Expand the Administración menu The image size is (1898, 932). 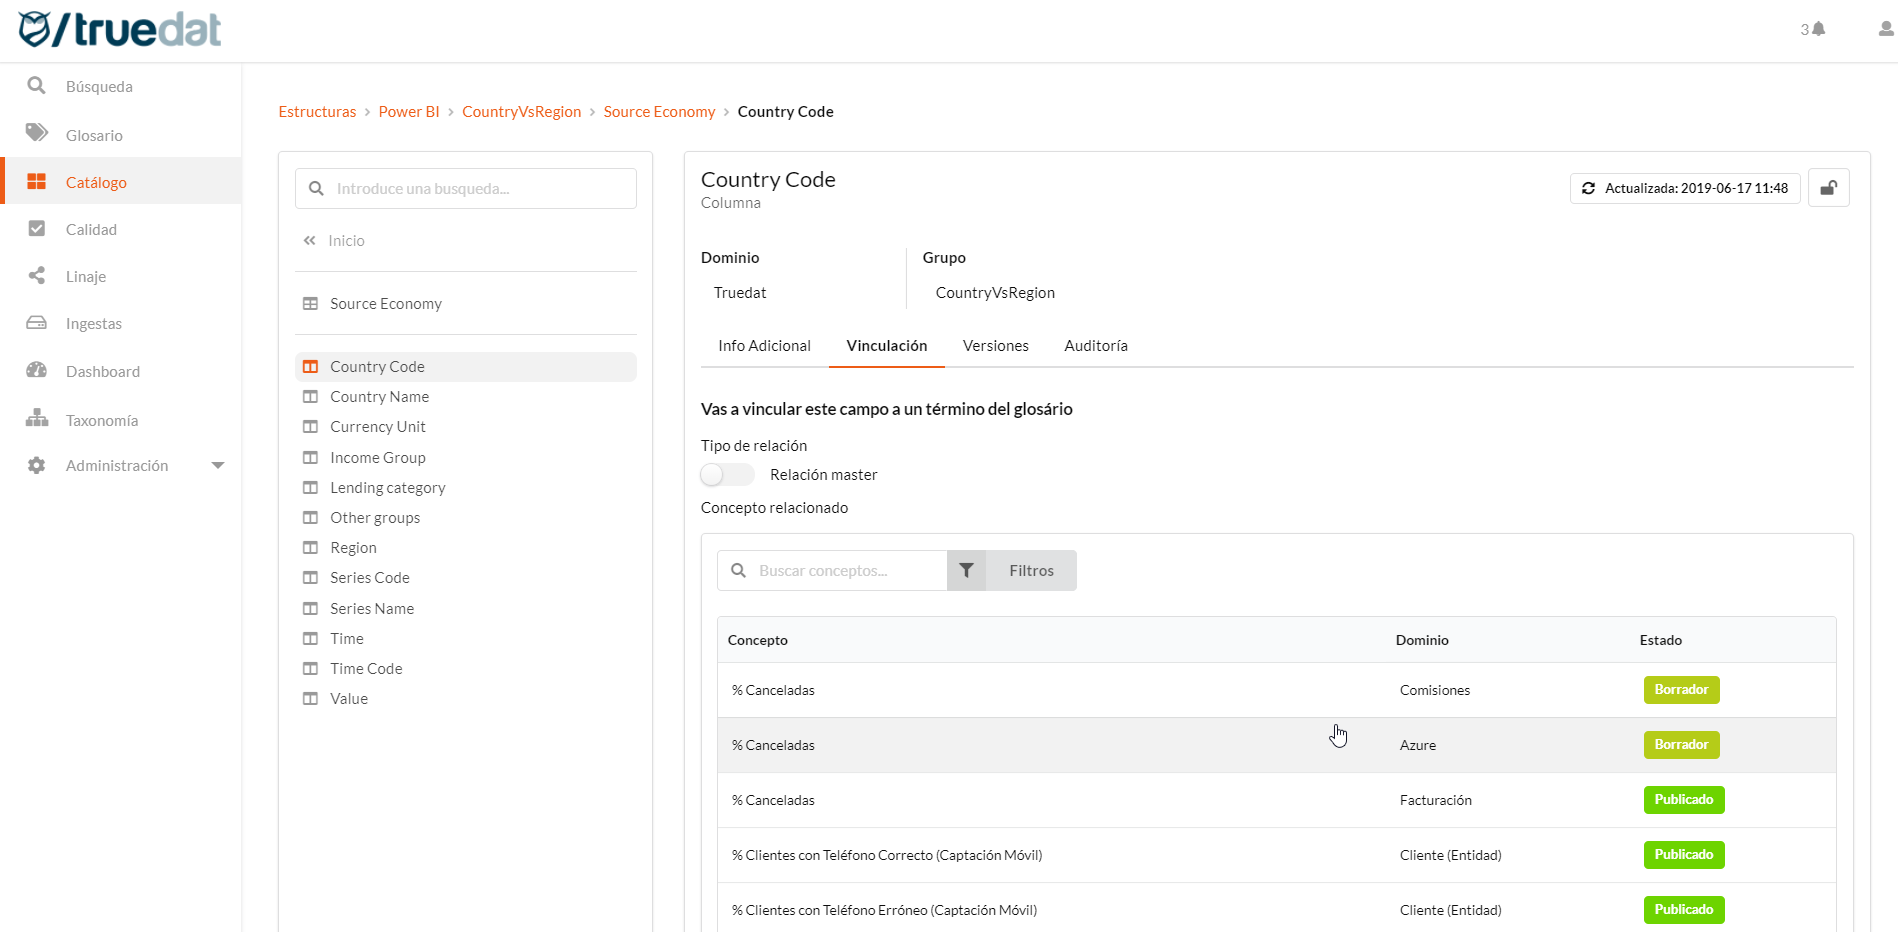pos(218,465)
